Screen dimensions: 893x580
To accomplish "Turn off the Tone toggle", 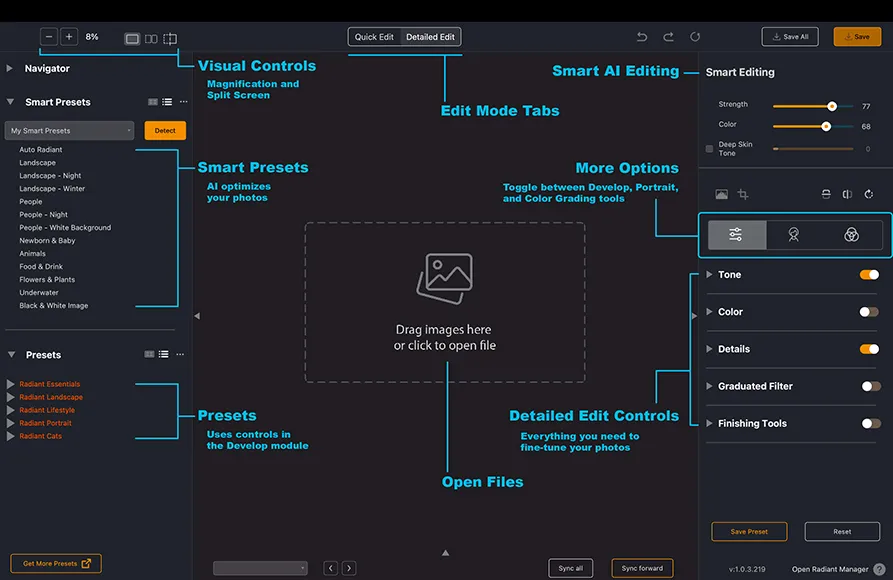I will click(x=870, y=275).
